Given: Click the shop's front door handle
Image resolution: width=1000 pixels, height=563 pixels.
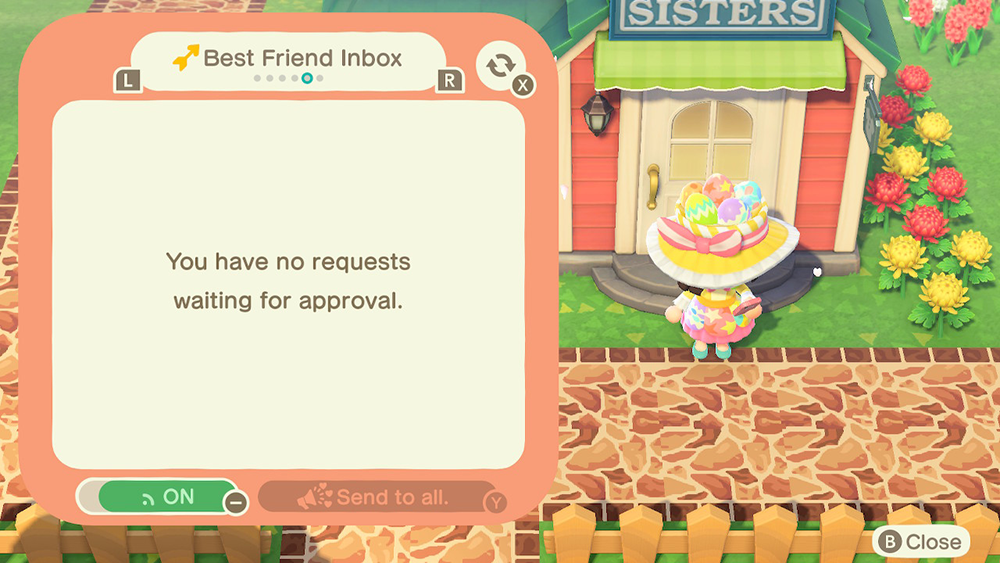Looking at the screenshot, I should tap(652, 186).
